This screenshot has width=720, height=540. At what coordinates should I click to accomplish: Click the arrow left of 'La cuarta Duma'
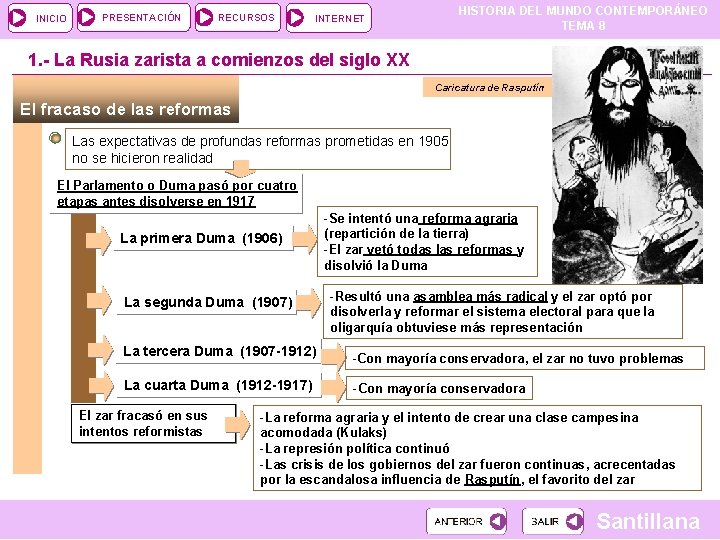(x=100, y=386)
